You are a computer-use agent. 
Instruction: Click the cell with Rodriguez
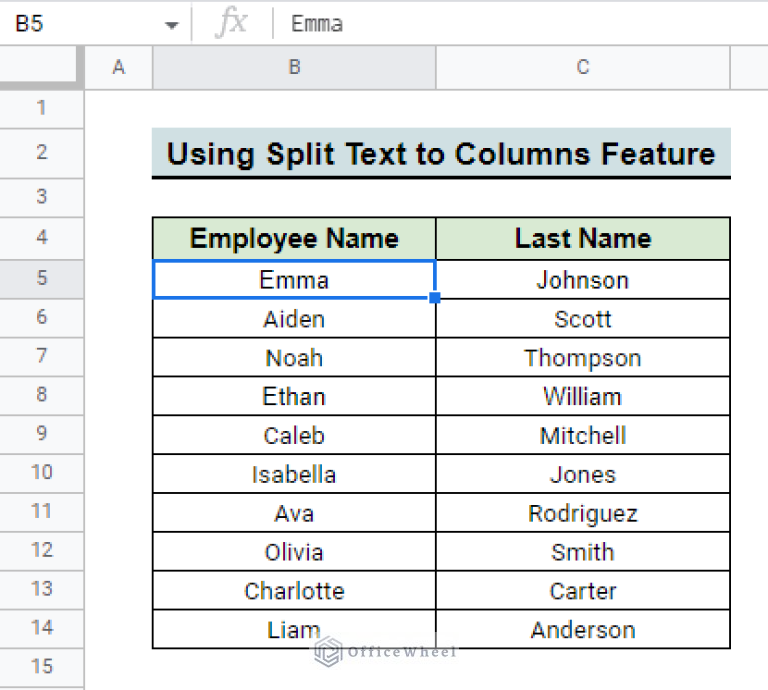(583, 514)
